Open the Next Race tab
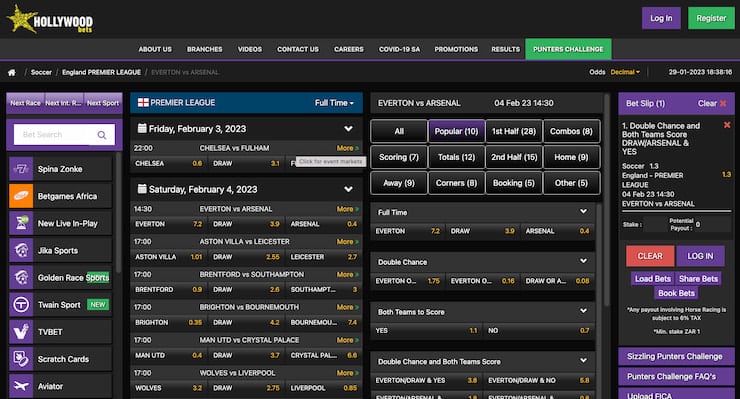This screenshot has height=399, width=740. [x=25, y=103]
